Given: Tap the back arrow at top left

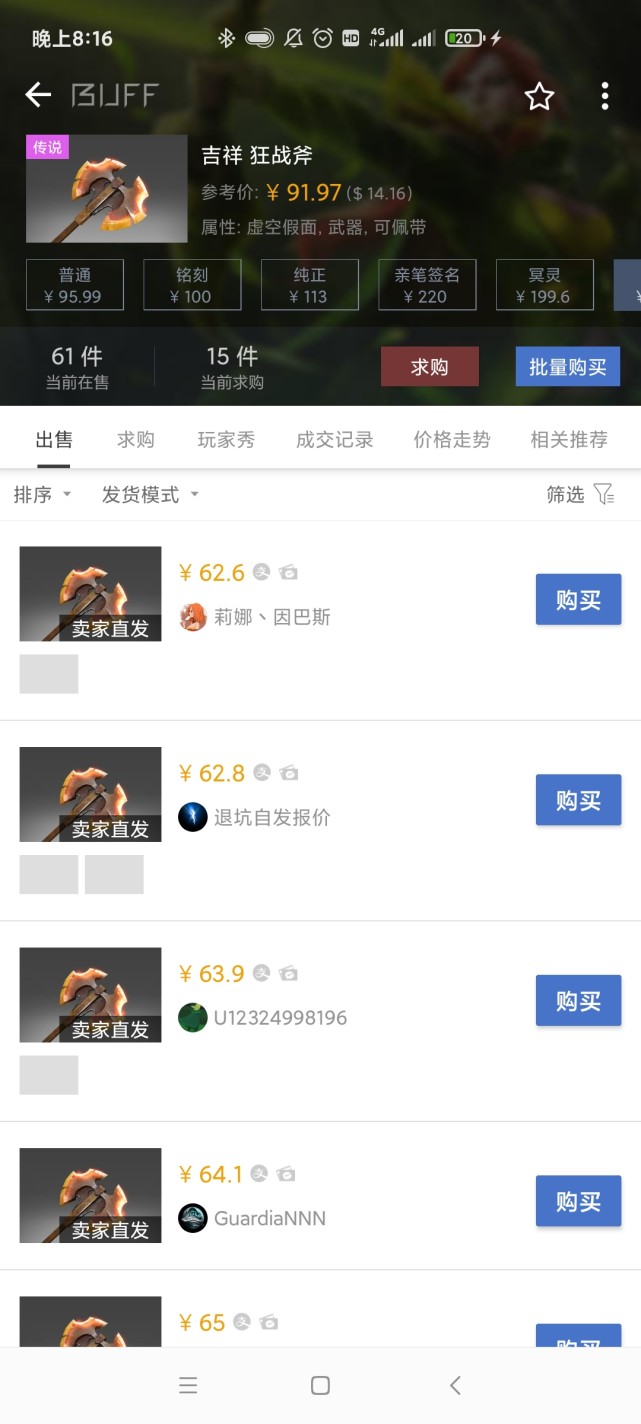Looking at the screenshot, I should tap(37, 95).
